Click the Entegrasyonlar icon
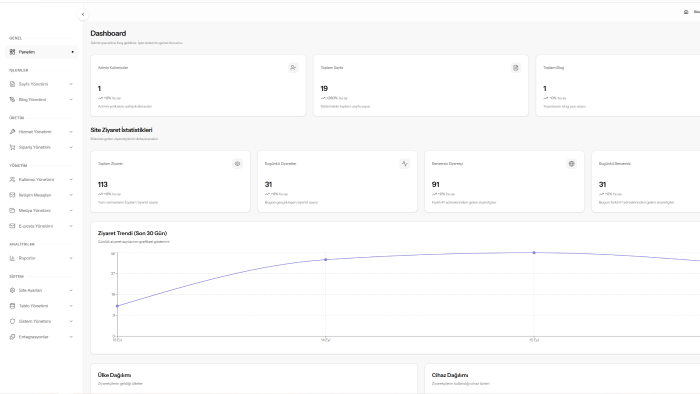The width and height of the screenshot is (700, 394). point(12,337)
